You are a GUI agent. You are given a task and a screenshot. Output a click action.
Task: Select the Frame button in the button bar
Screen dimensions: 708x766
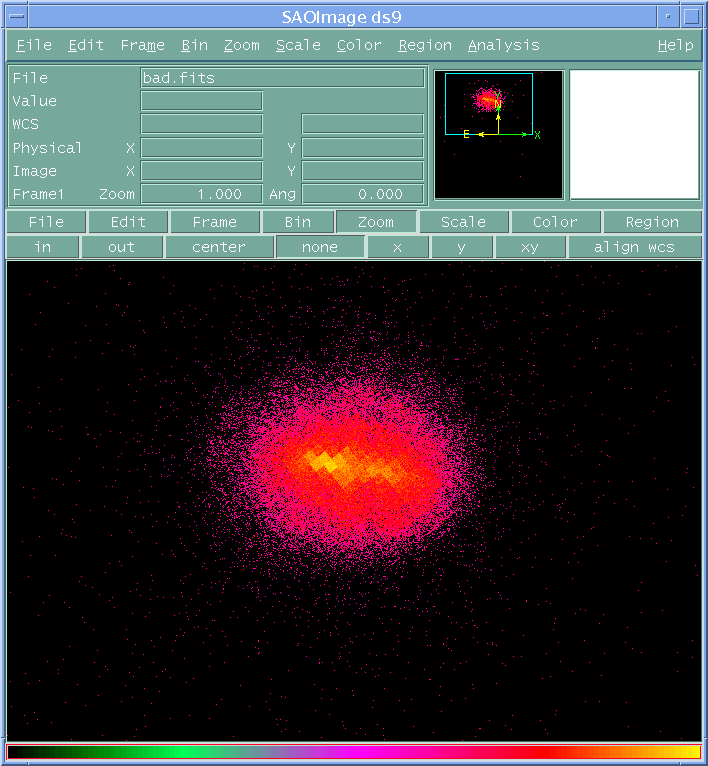215,222
